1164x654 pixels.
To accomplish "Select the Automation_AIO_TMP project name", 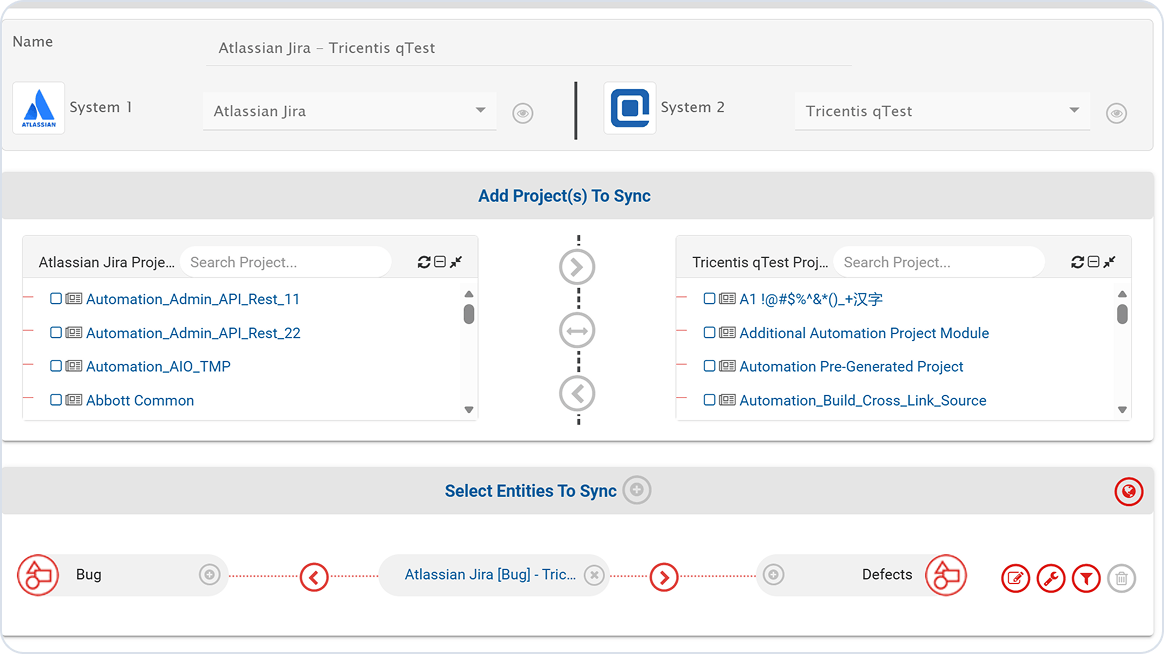I will pyautogui.click(x=158, y=367).
